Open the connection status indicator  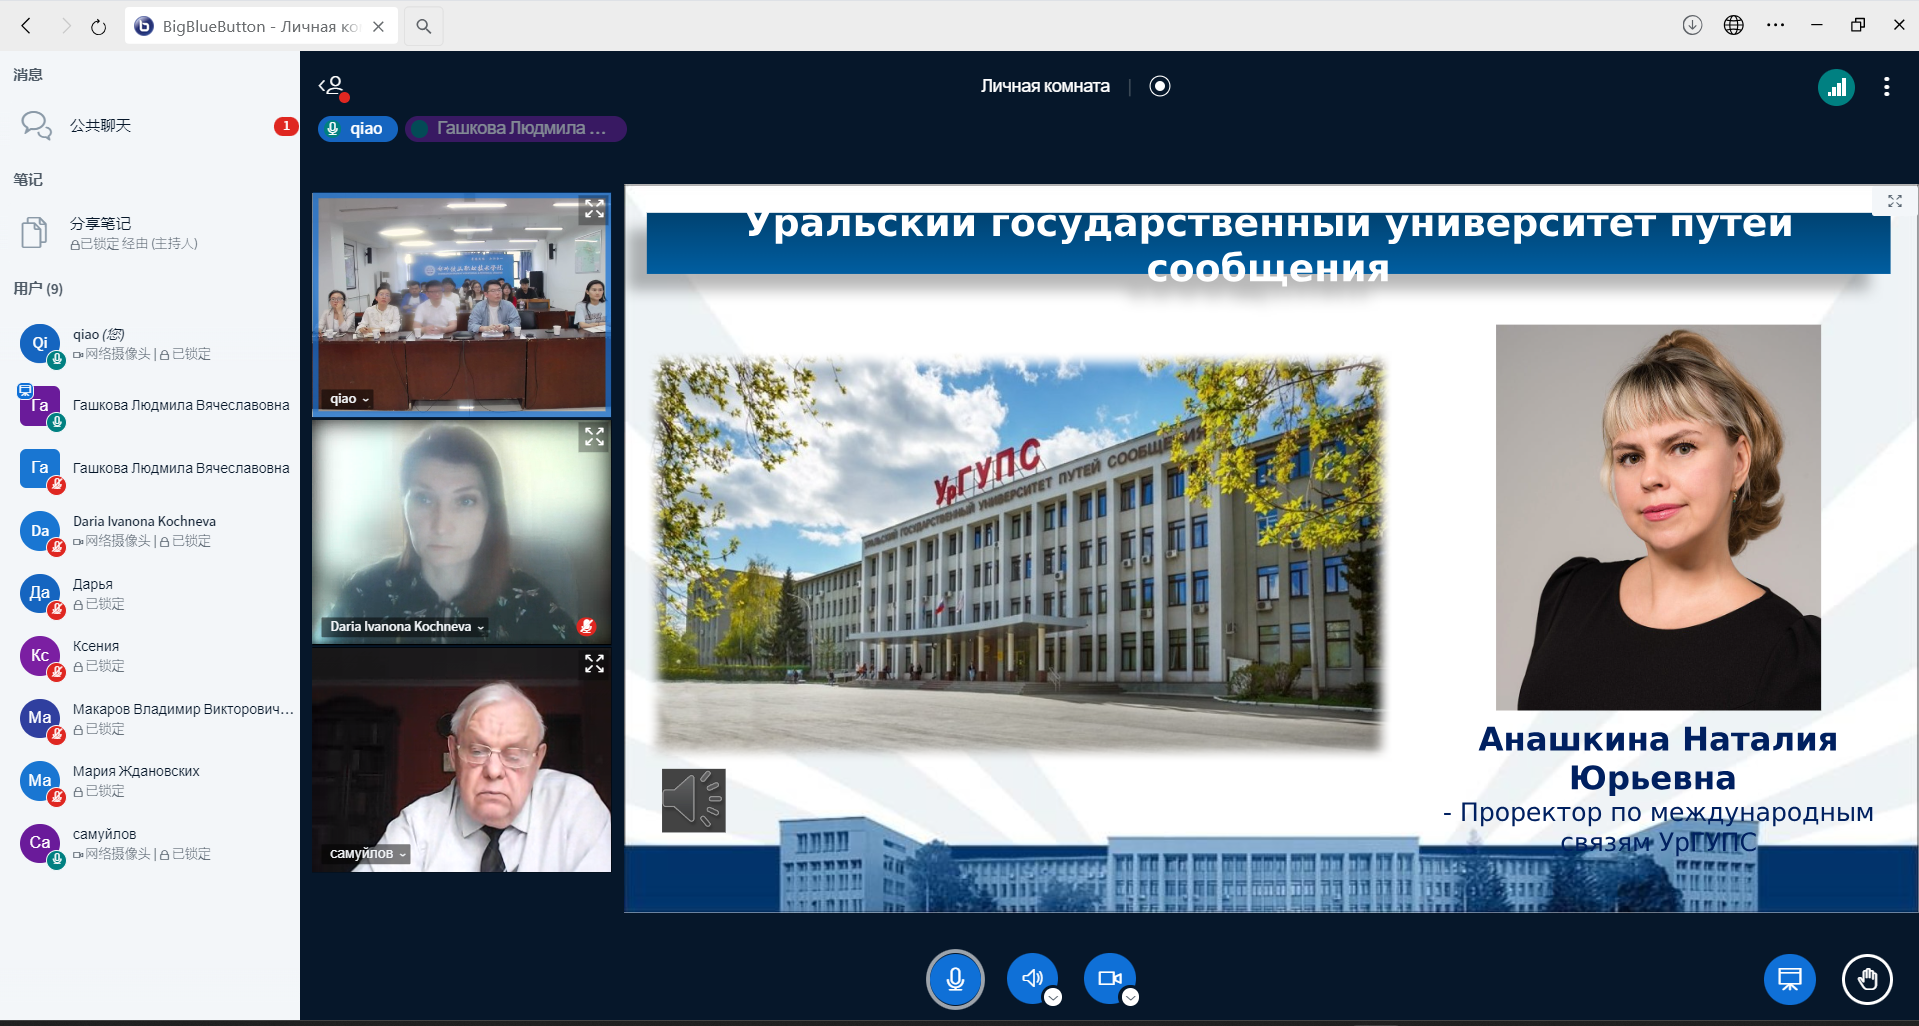point(1836,87)
